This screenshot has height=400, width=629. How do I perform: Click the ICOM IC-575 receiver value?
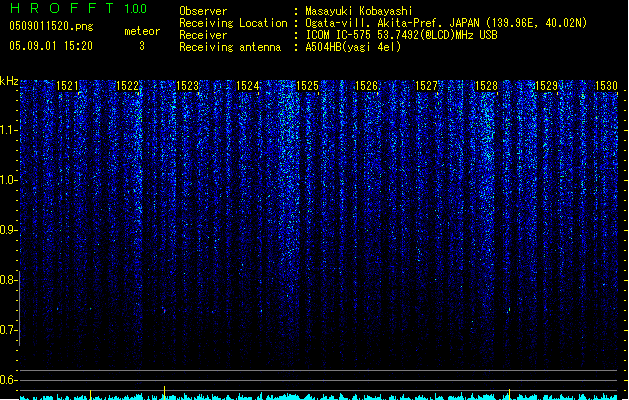(401, 35)
